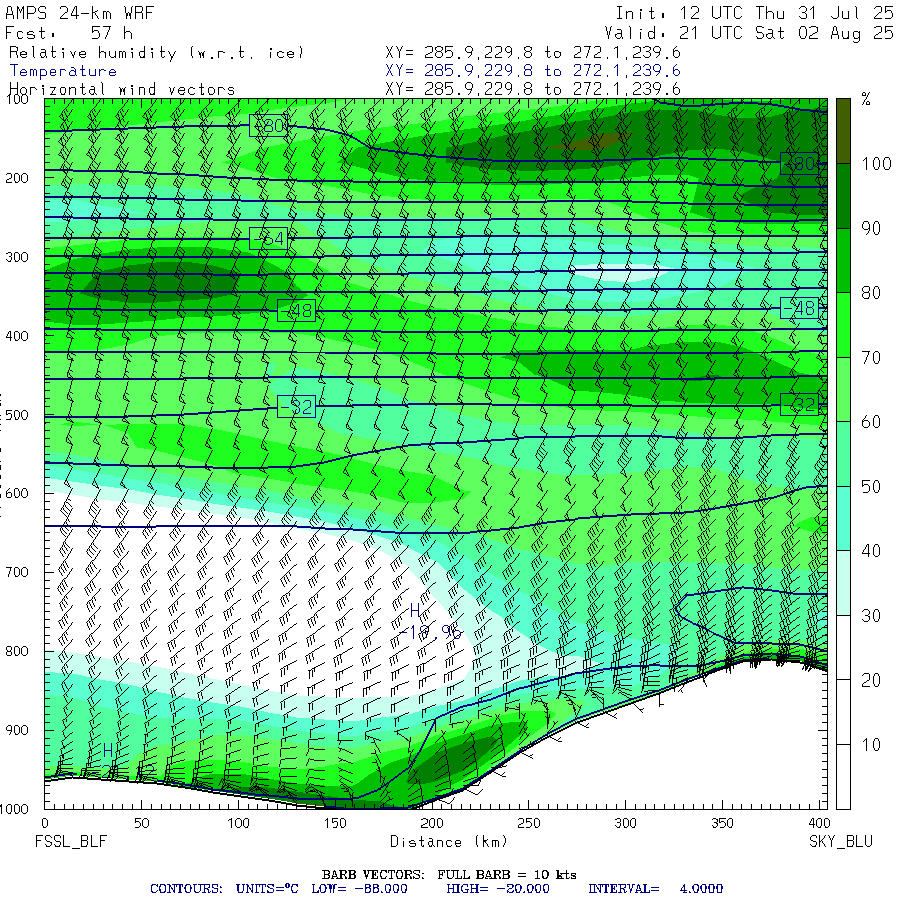Select the 'Horizontal wind vectors' legend label
This screenshot has height=900, width=900.
pyautogui.click(x=122, y=89)
